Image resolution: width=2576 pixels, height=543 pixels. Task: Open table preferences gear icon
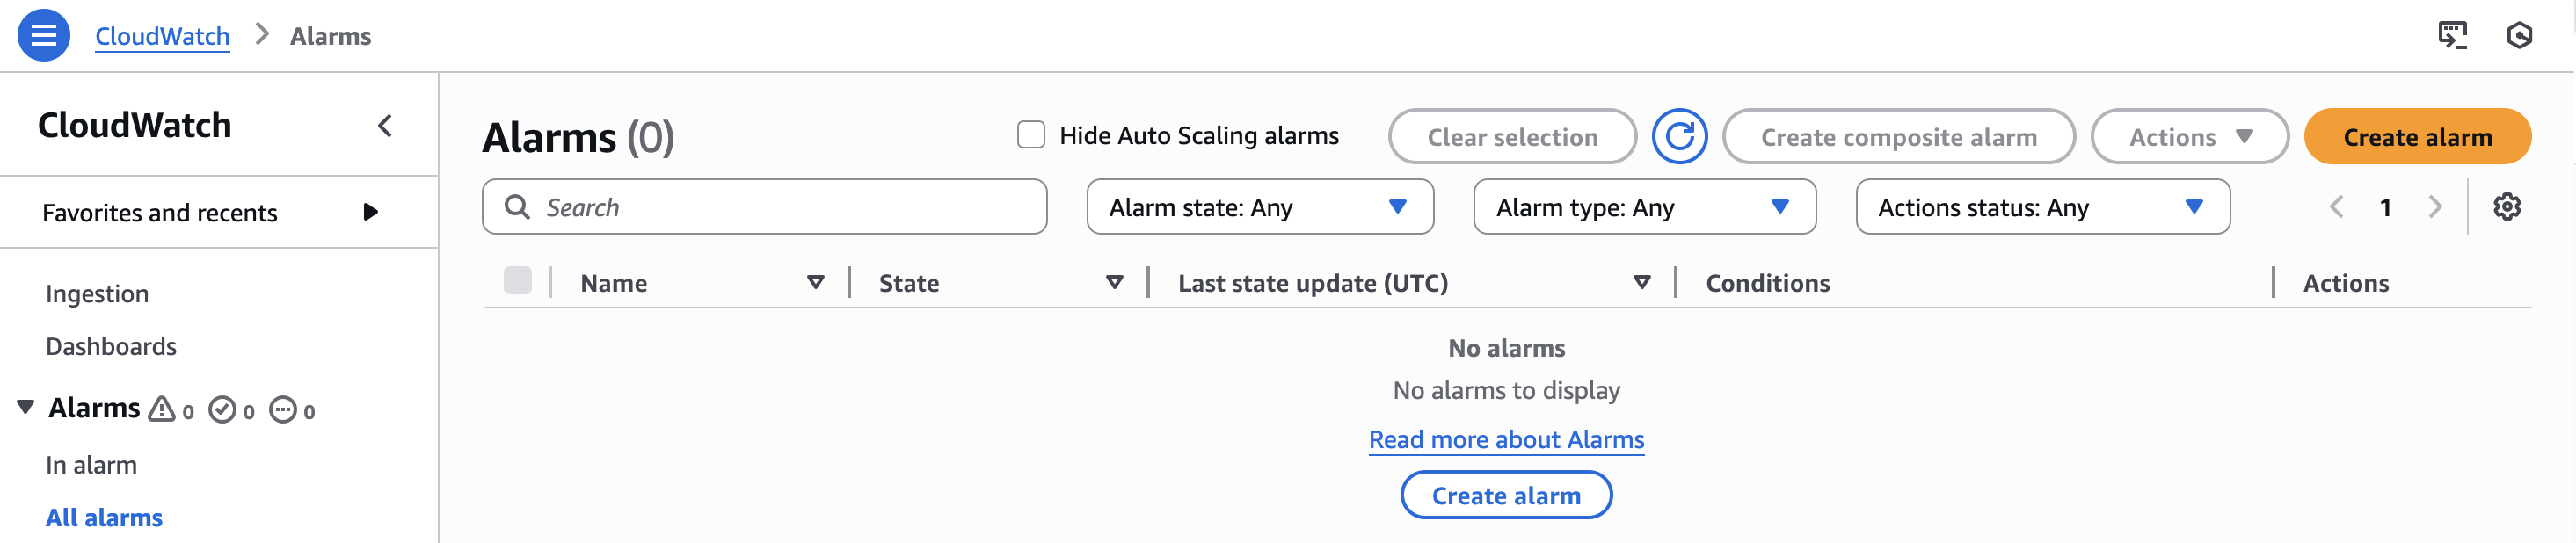point(2506,207)
